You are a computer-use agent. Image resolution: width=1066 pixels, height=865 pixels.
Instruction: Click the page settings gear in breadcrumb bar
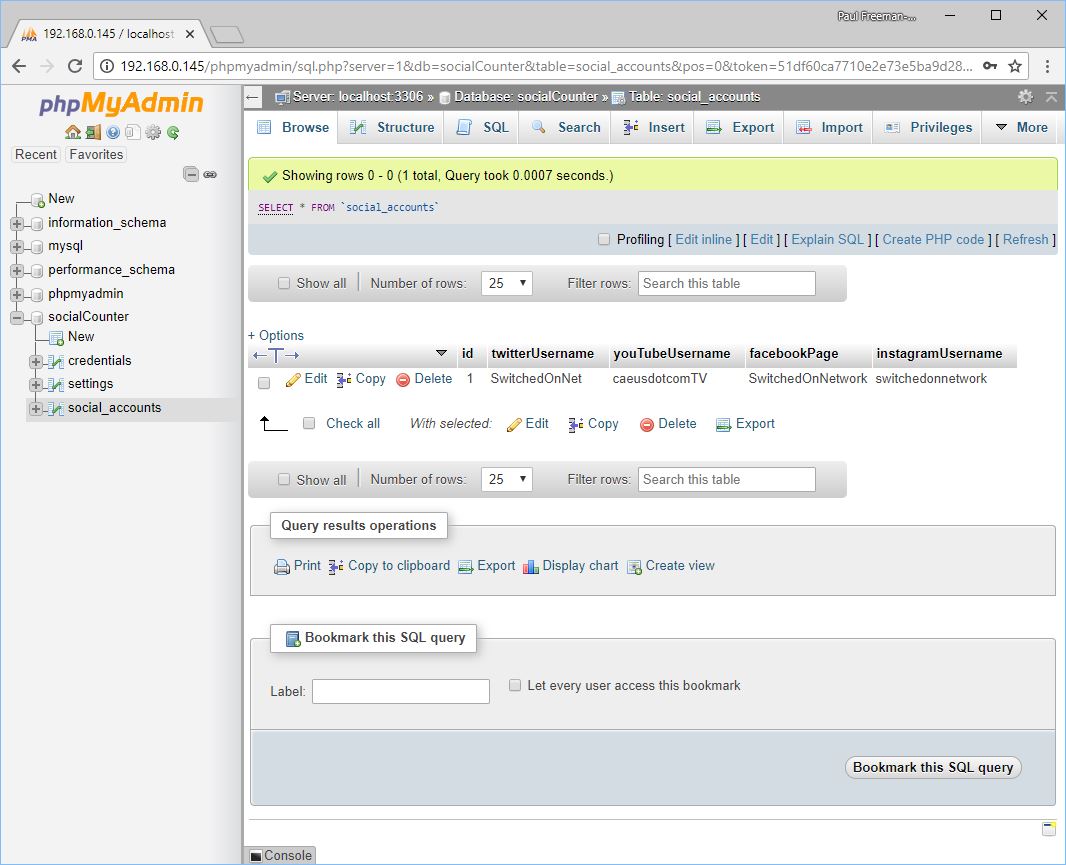(1025, 97)
